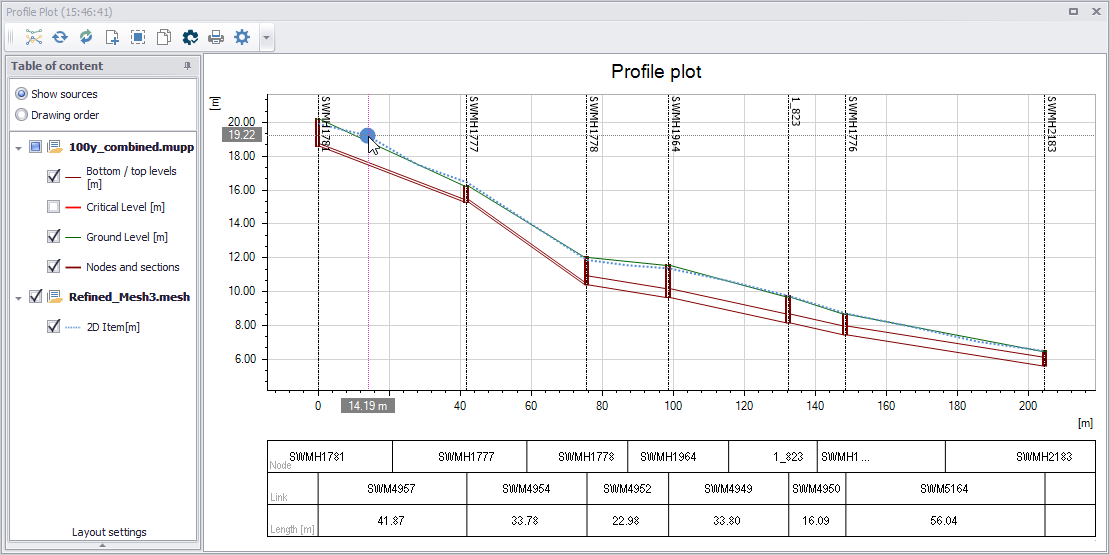Image resolution: width=1110 pixels, height=555 pixels.
Task: Click the green and blue reload icon
Action: 86,37
